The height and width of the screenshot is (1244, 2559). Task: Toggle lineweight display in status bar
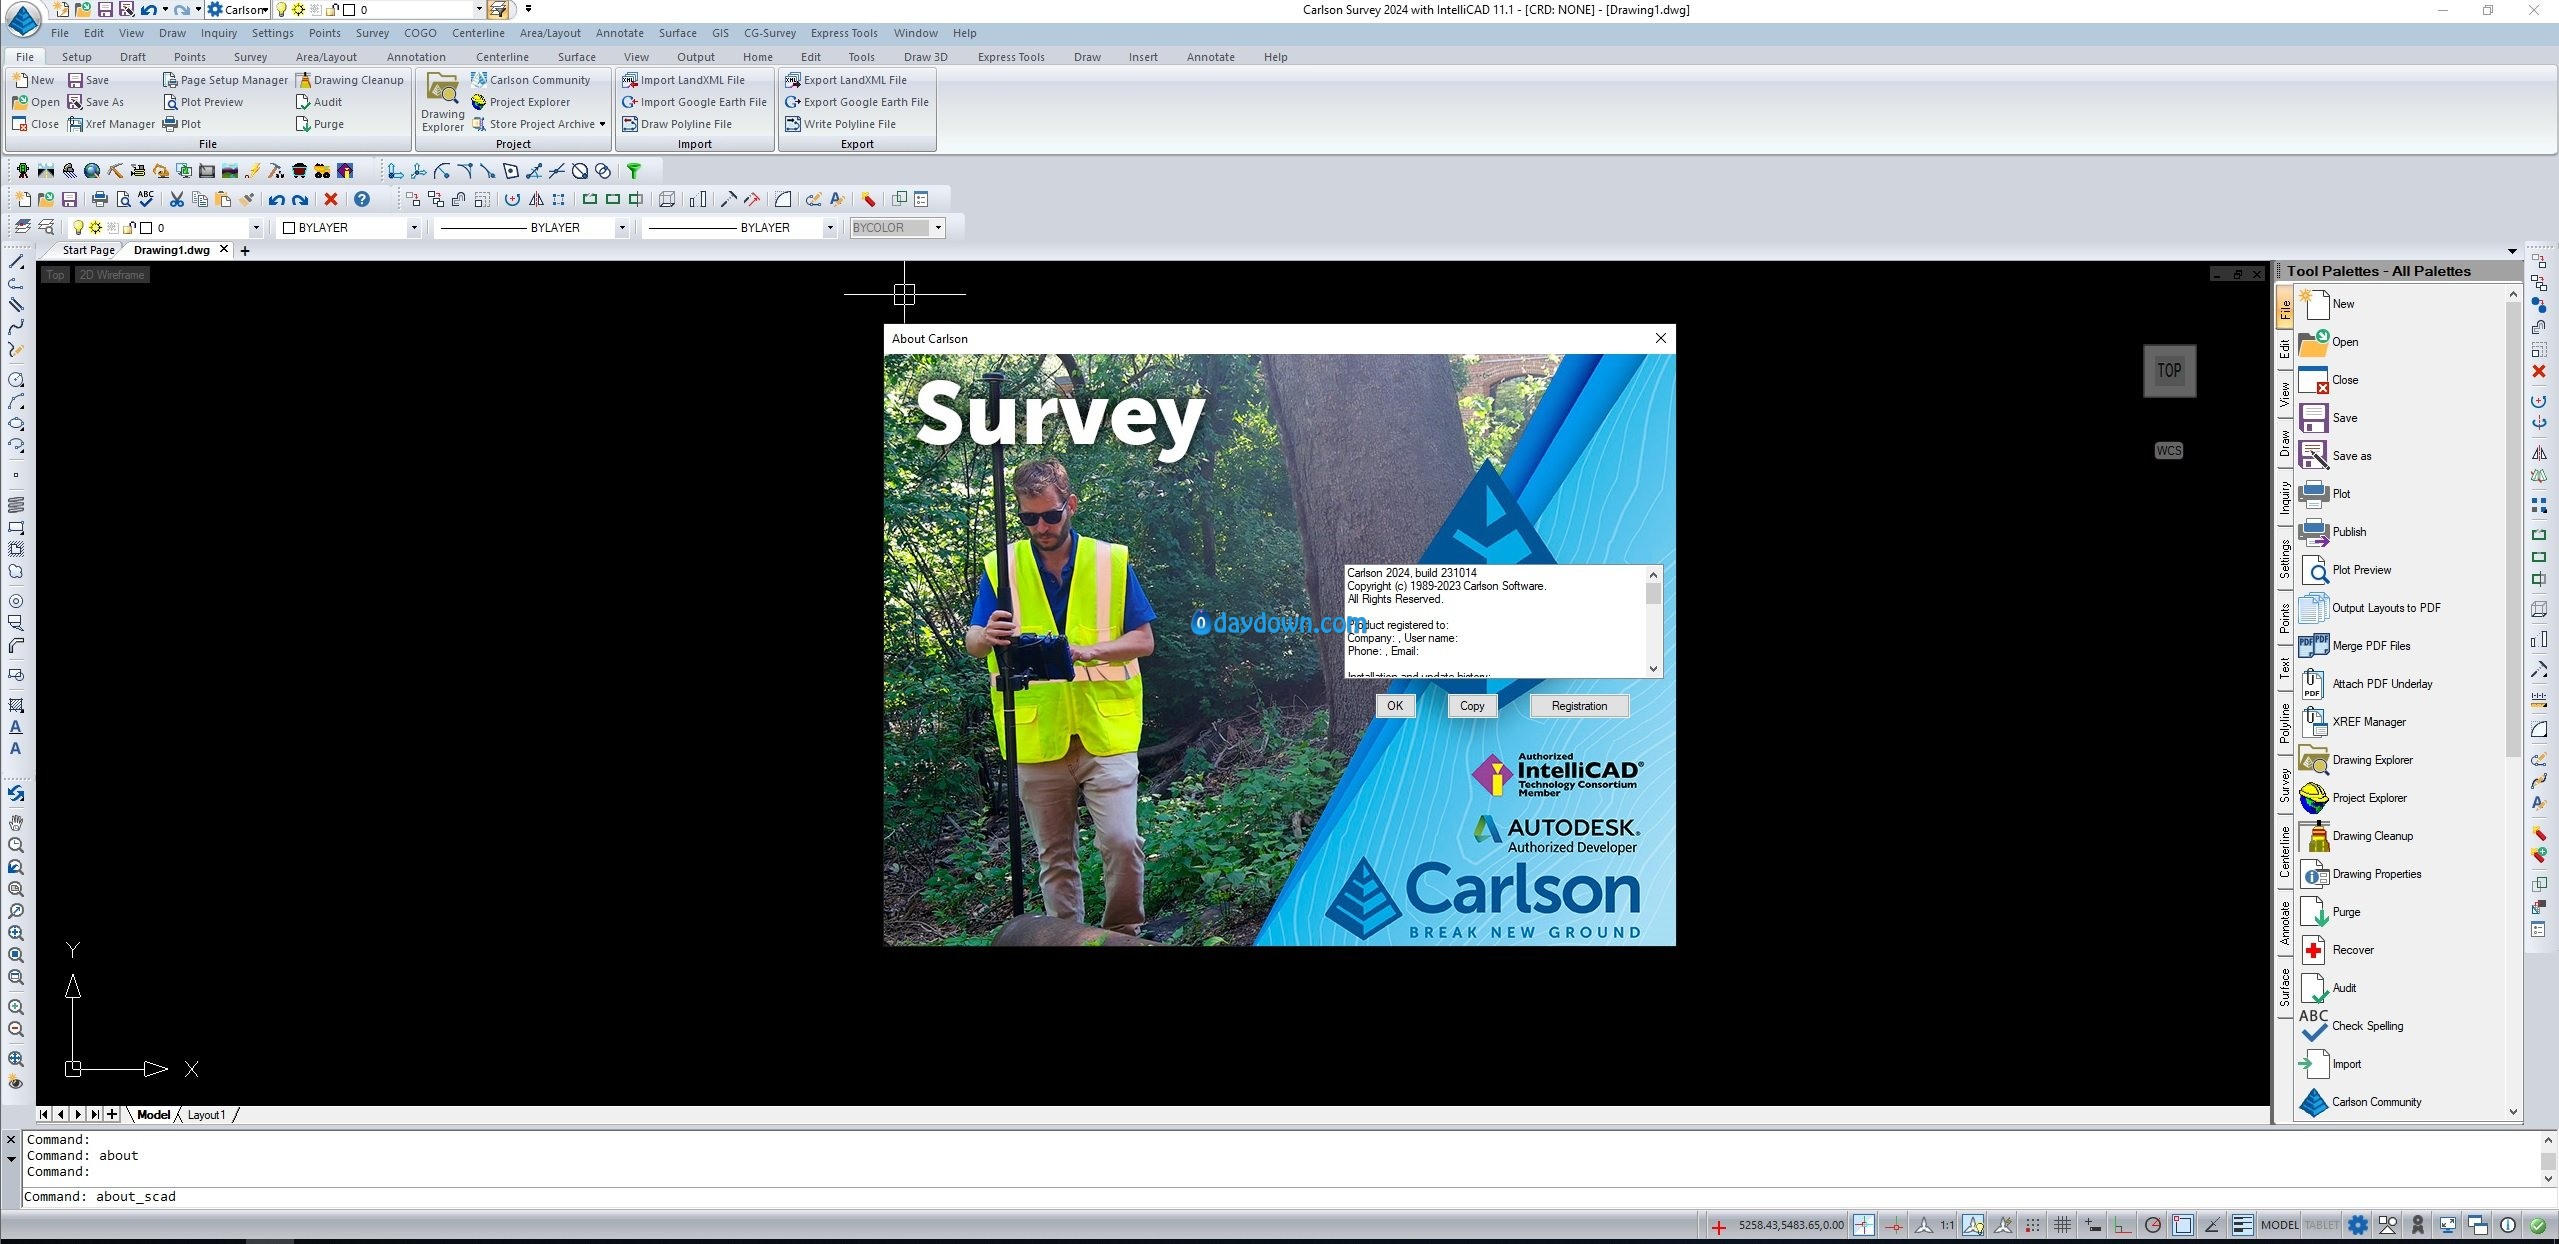2242,1225
